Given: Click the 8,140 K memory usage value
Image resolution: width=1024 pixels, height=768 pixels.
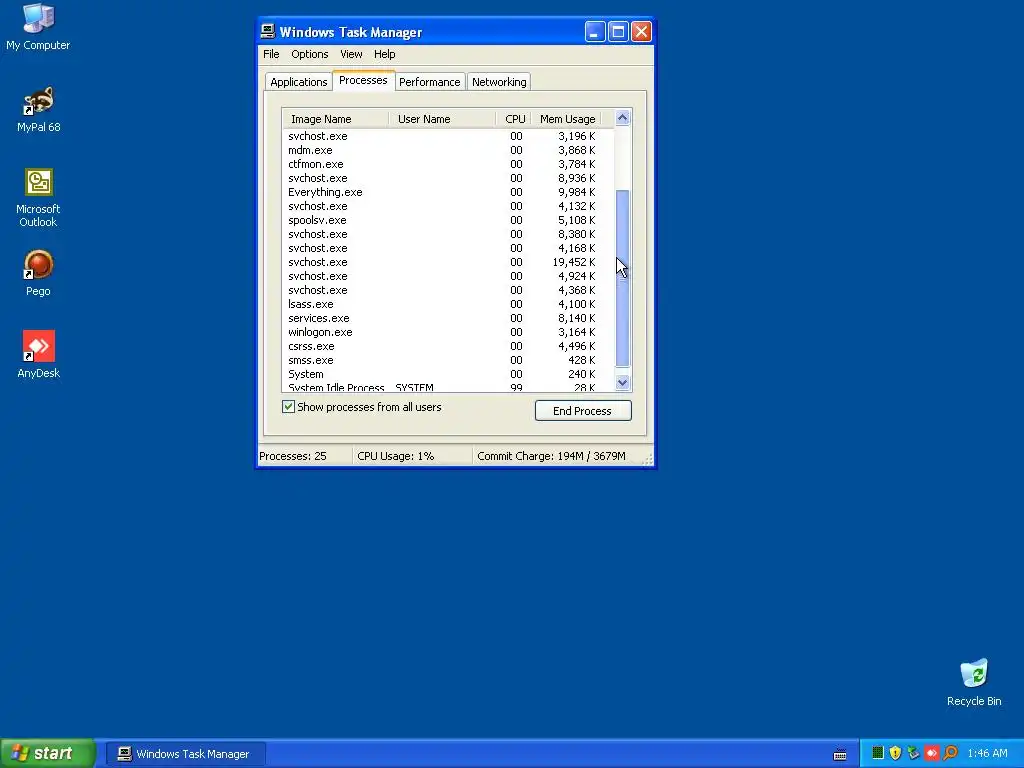Looking at the screenshot, I should [x=577, y=318].
